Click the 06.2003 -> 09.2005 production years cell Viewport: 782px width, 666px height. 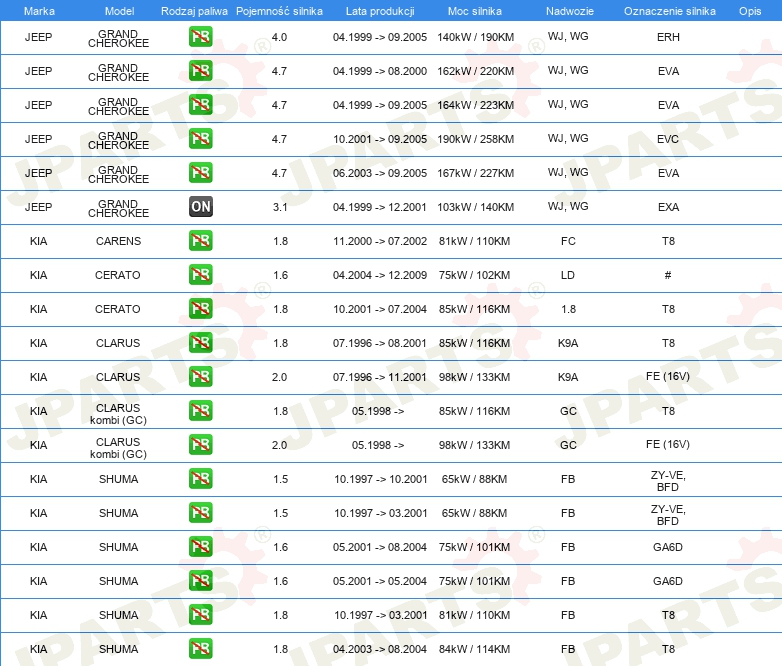[380, 173]
